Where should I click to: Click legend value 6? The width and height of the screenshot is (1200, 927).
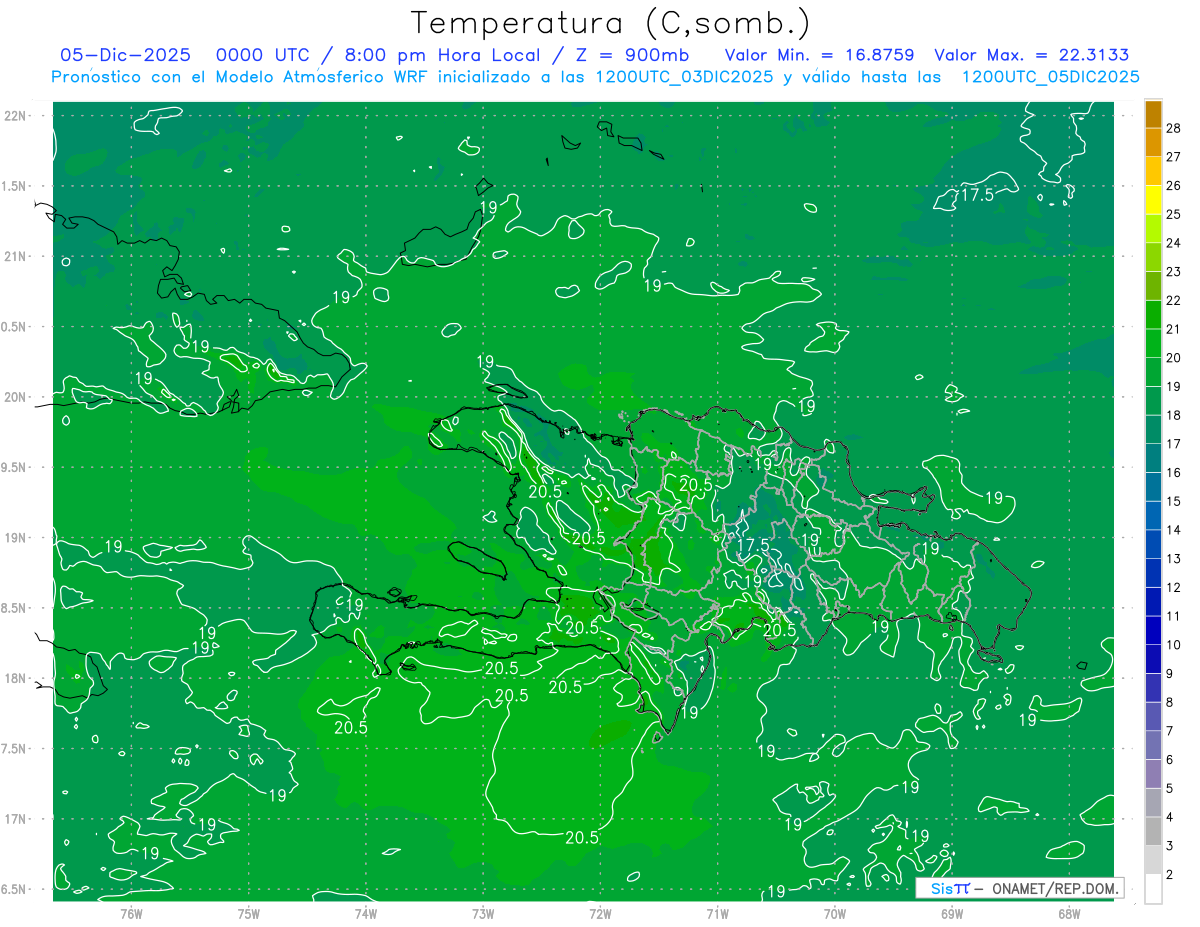(x=1170, y=760)
